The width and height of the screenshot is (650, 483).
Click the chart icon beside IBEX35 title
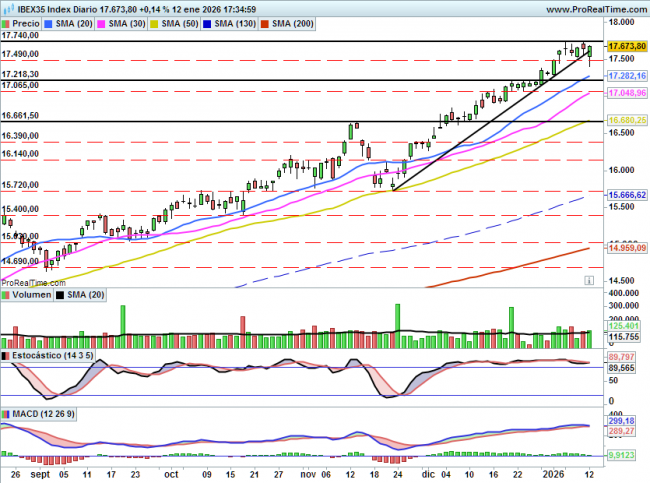(8, 9)
